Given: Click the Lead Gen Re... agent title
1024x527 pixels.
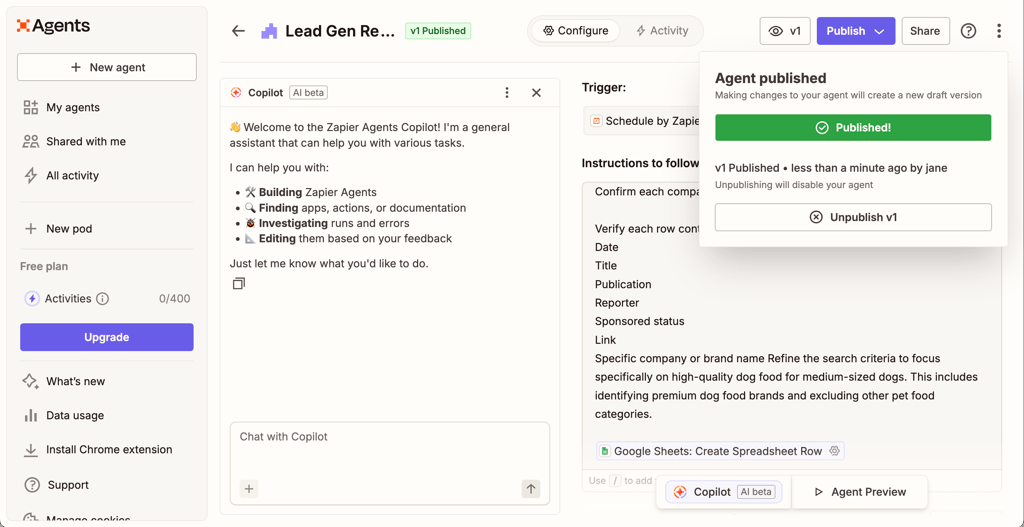Looking at the screenshot, I should [x=340, y=31].
